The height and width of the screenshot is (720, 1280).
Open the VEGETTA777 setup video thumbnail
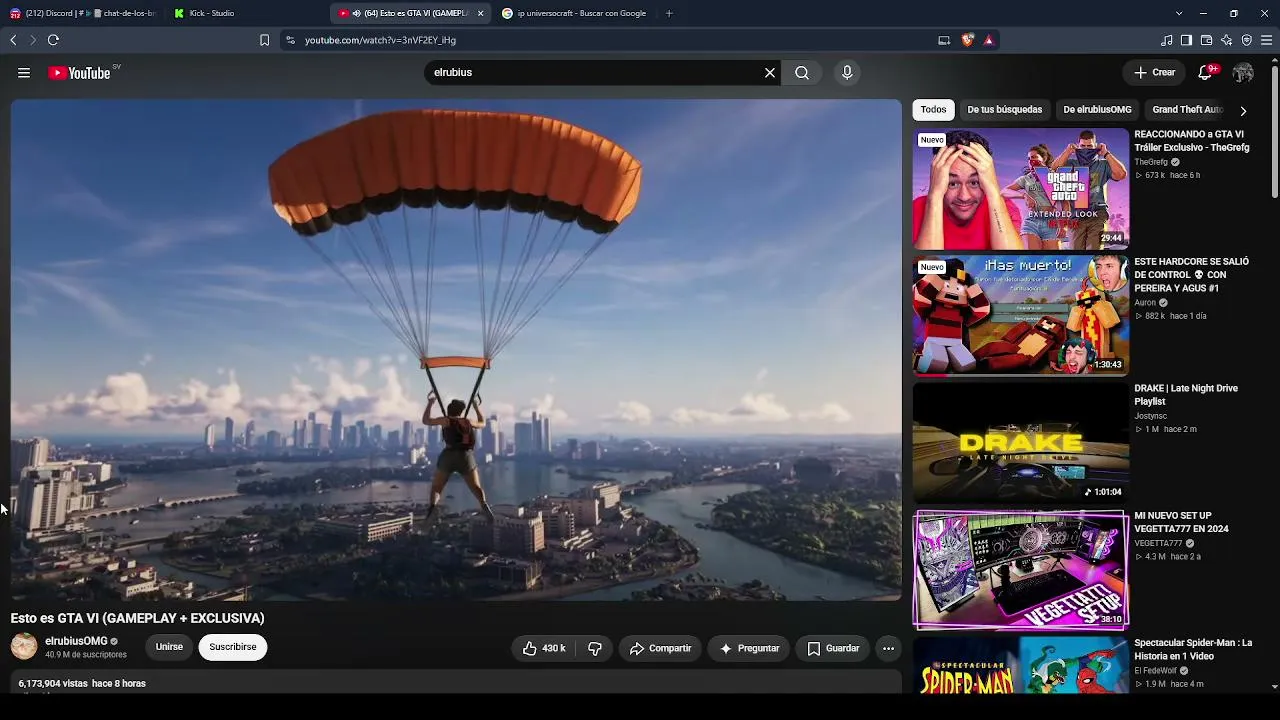(1021, 570)
